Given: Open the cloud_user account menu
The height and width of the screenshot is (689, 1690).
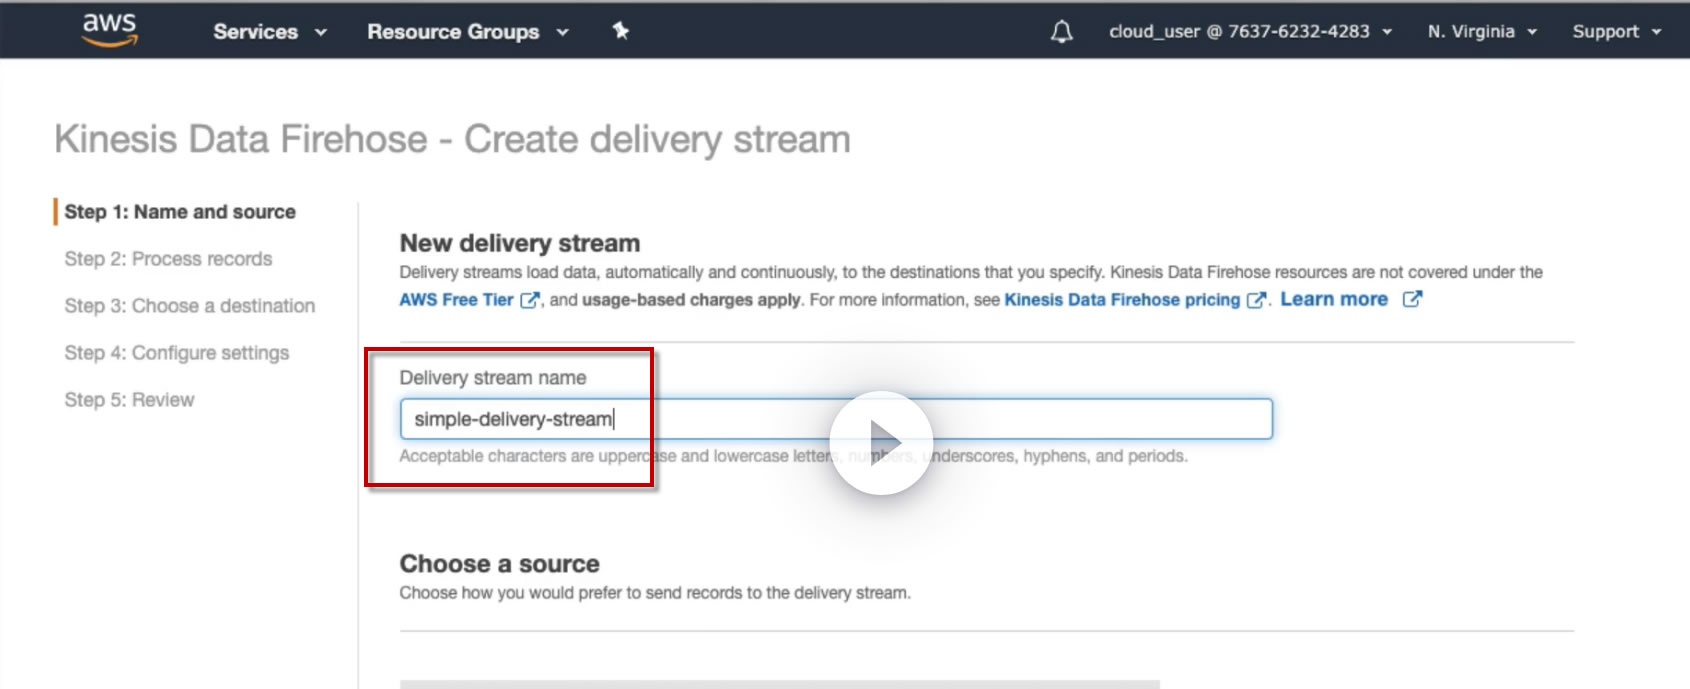Looking at the screenshot, I should tap(1251, 32).
